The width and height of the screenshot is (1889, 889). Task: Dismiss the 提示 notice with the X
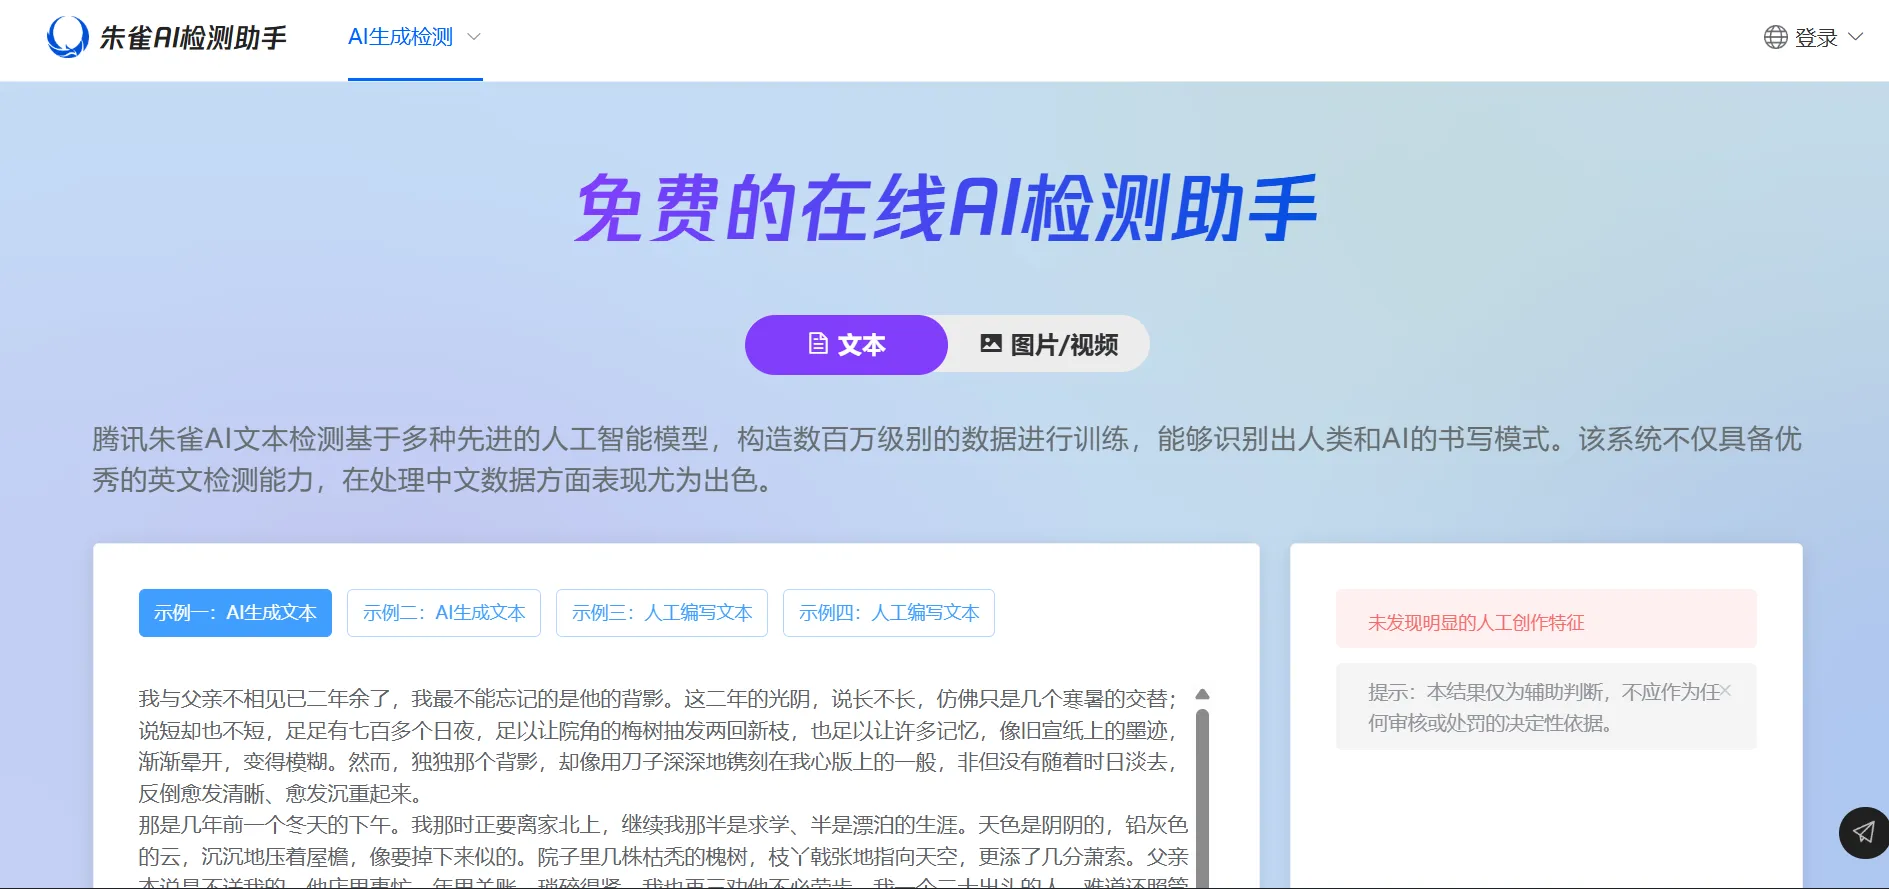[1725, 691]
